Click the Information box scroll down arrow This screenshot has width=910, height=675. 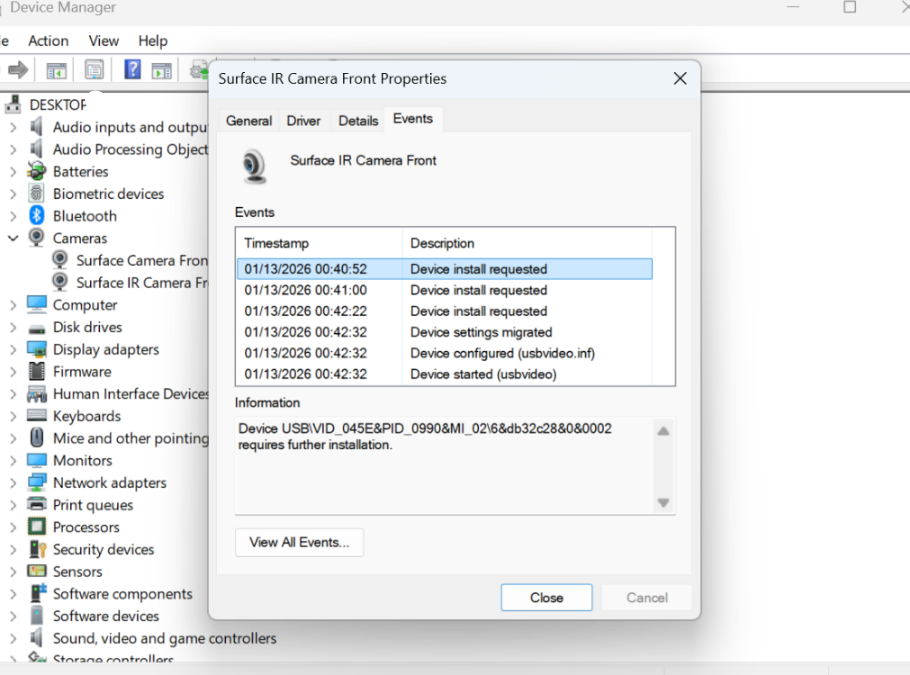point(663,503)
